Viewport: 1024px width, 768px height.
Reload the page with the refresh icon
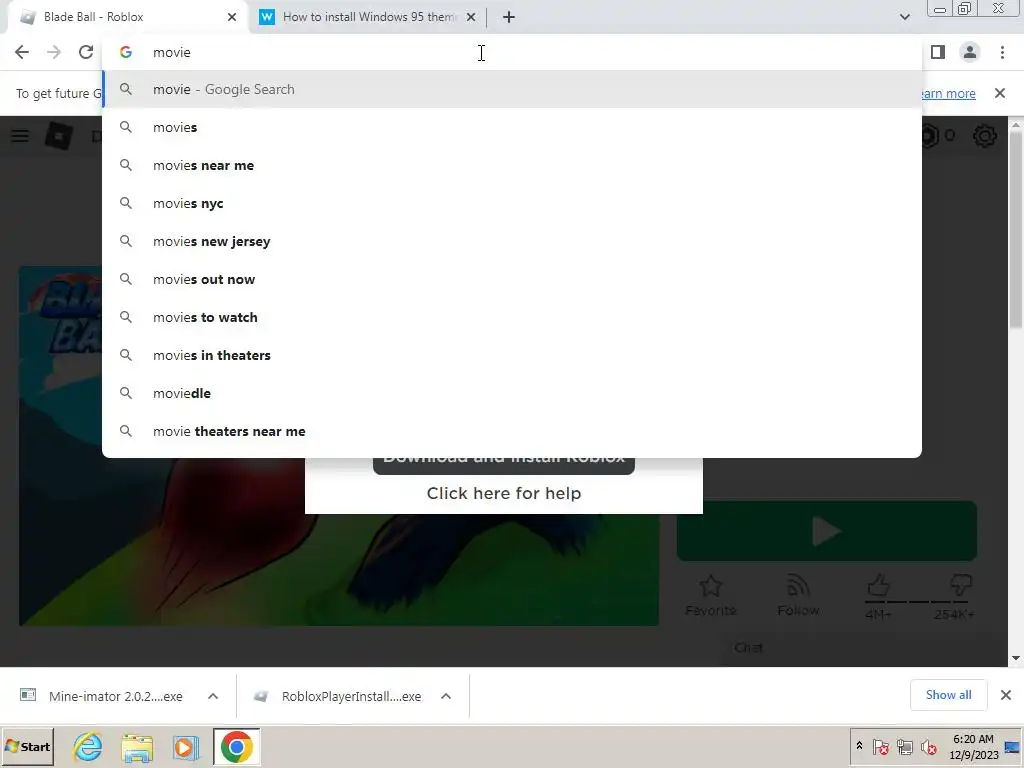(86, 52)
